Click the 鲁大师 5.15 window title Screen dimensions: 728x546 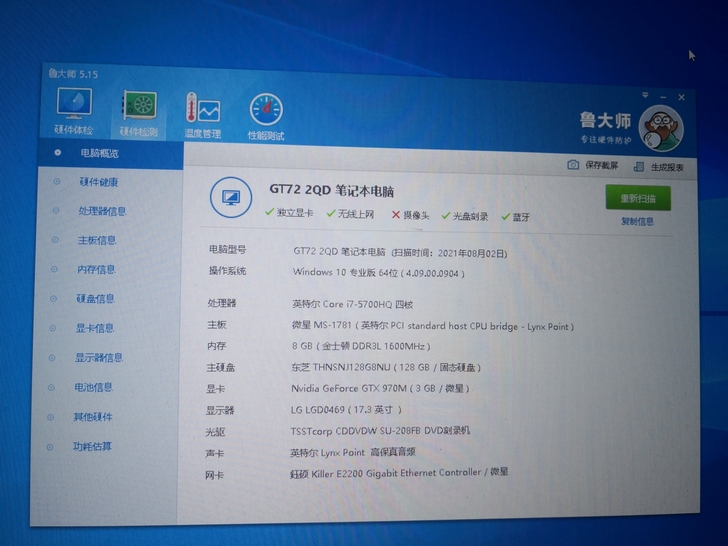(x=73, y=74)
